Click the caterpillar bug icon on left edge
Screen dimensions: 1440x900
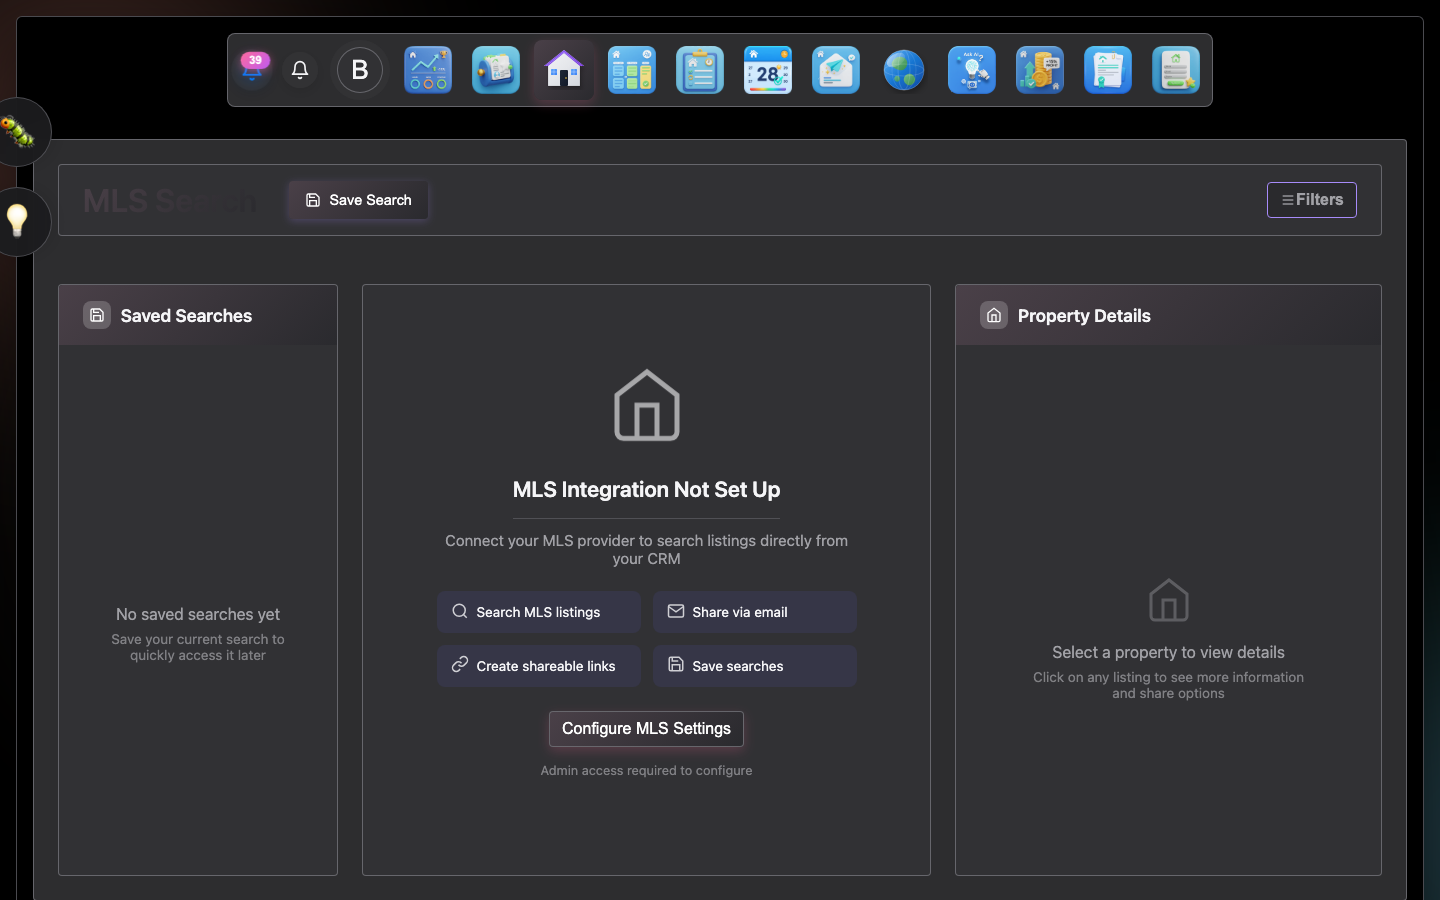(18, 132)
